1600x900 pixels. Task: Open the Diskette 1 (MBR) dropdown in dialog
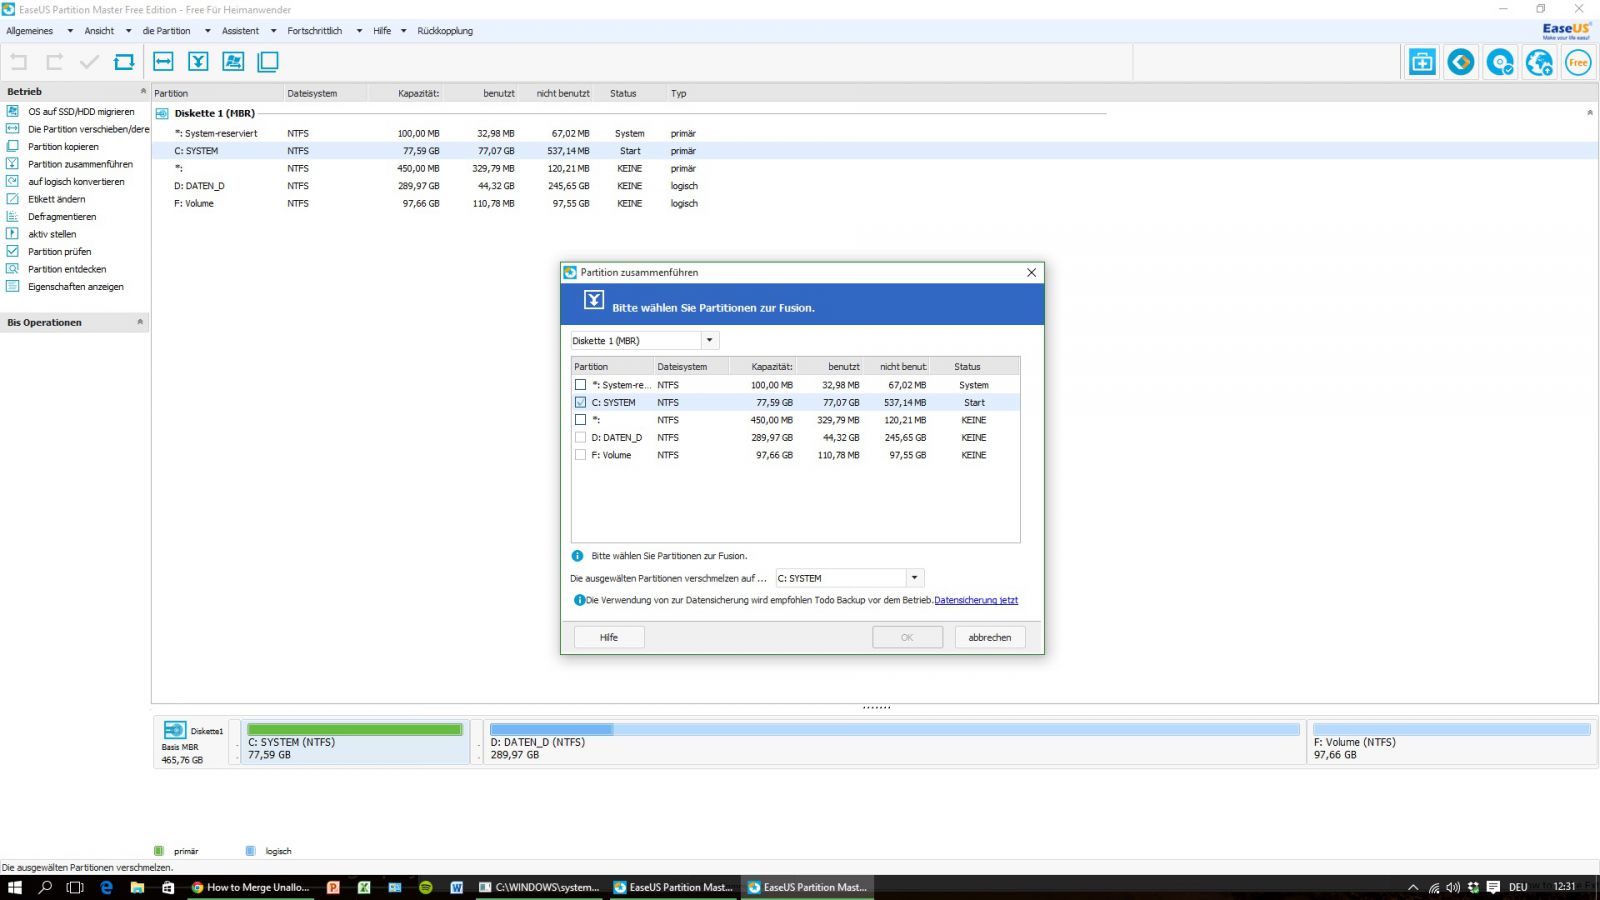[709, 341]
